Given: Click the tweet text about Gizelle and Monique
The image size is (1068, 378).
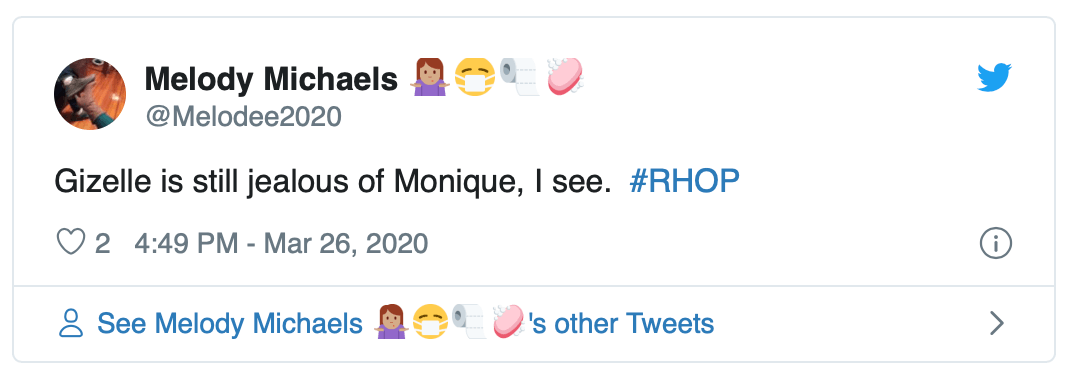Looking at the screenshot, I should [x=333, y=183].
